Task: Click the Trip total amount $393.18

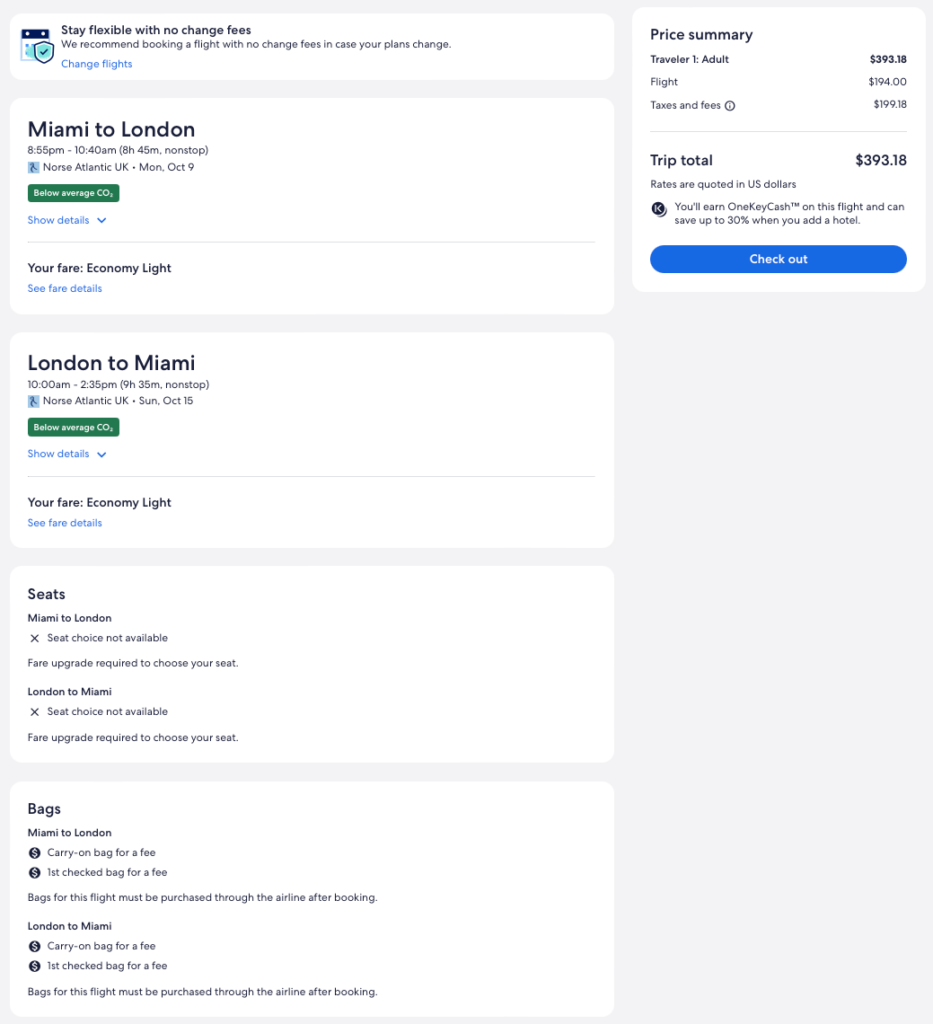Action: 880,160
